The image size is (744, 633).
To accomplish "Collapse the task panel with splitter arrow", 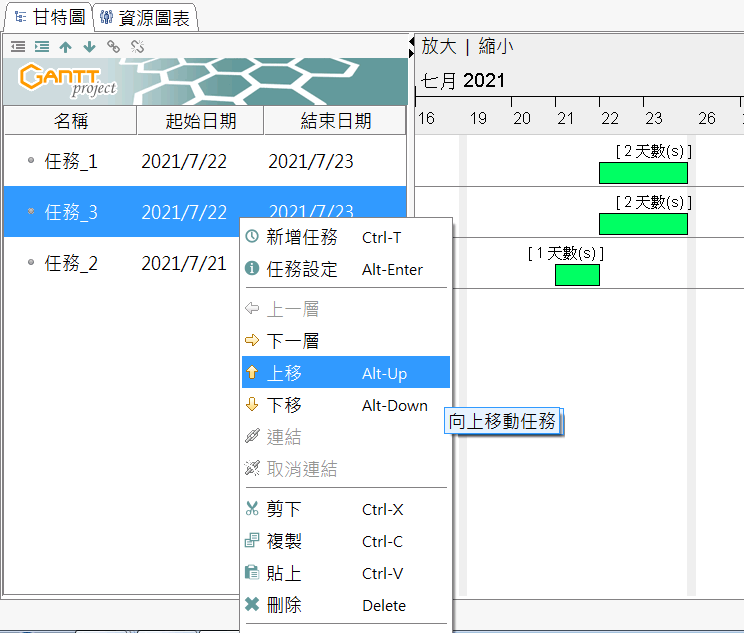I will 412,42.
